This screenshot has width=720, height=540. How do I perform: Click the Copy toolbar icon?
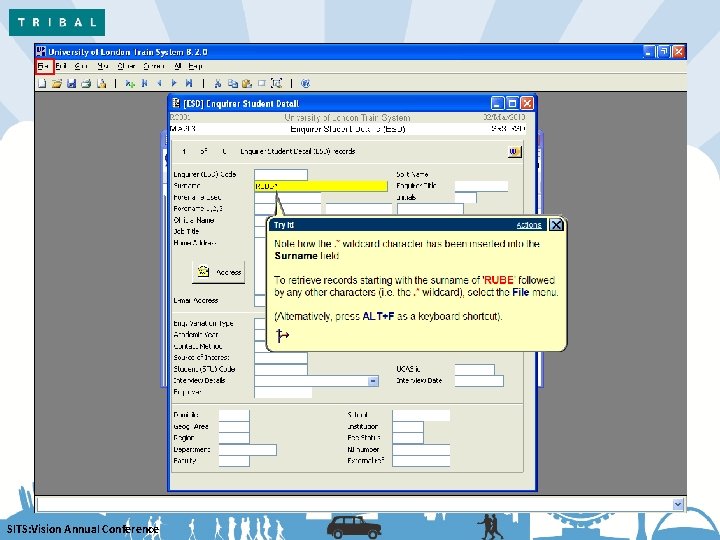233,83
